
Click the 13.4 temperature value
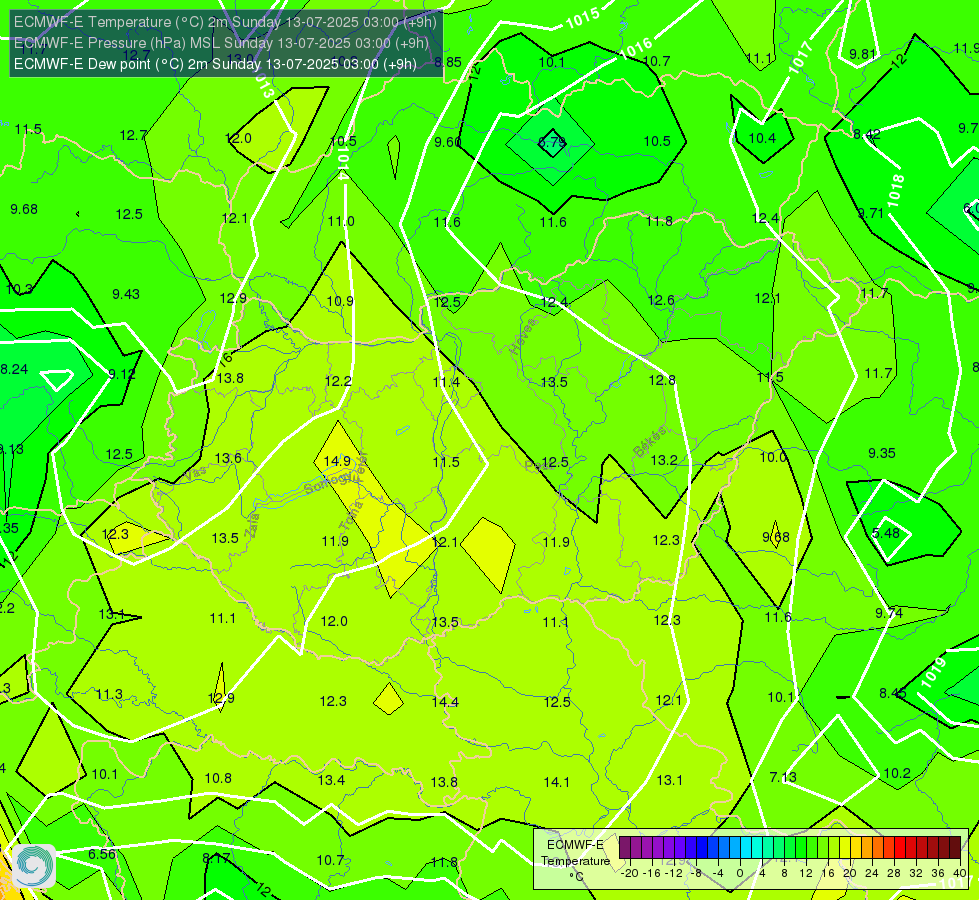pos(331,780)
